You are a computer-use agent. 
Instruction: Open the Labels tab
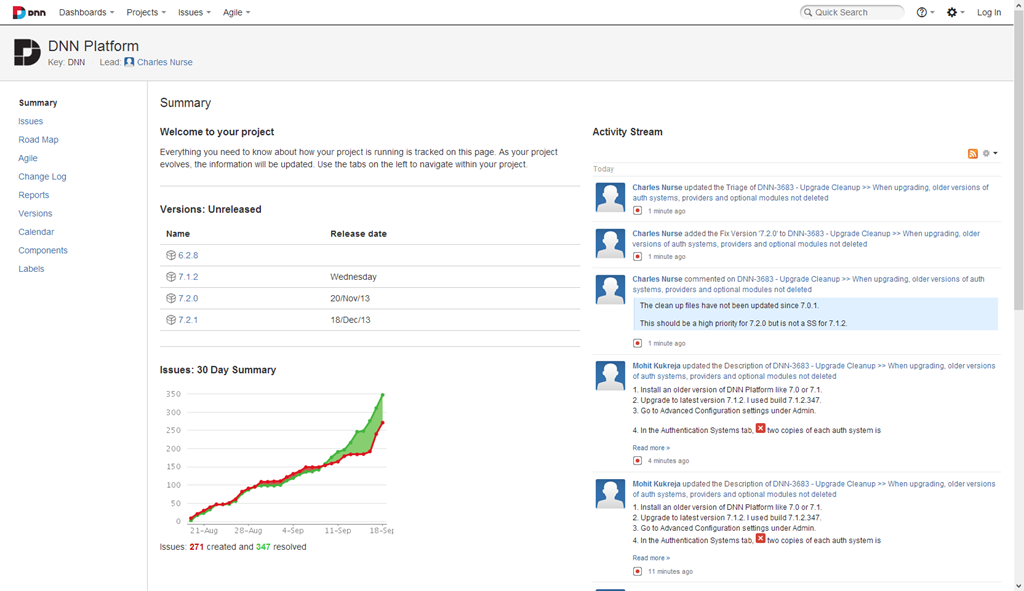31,269
